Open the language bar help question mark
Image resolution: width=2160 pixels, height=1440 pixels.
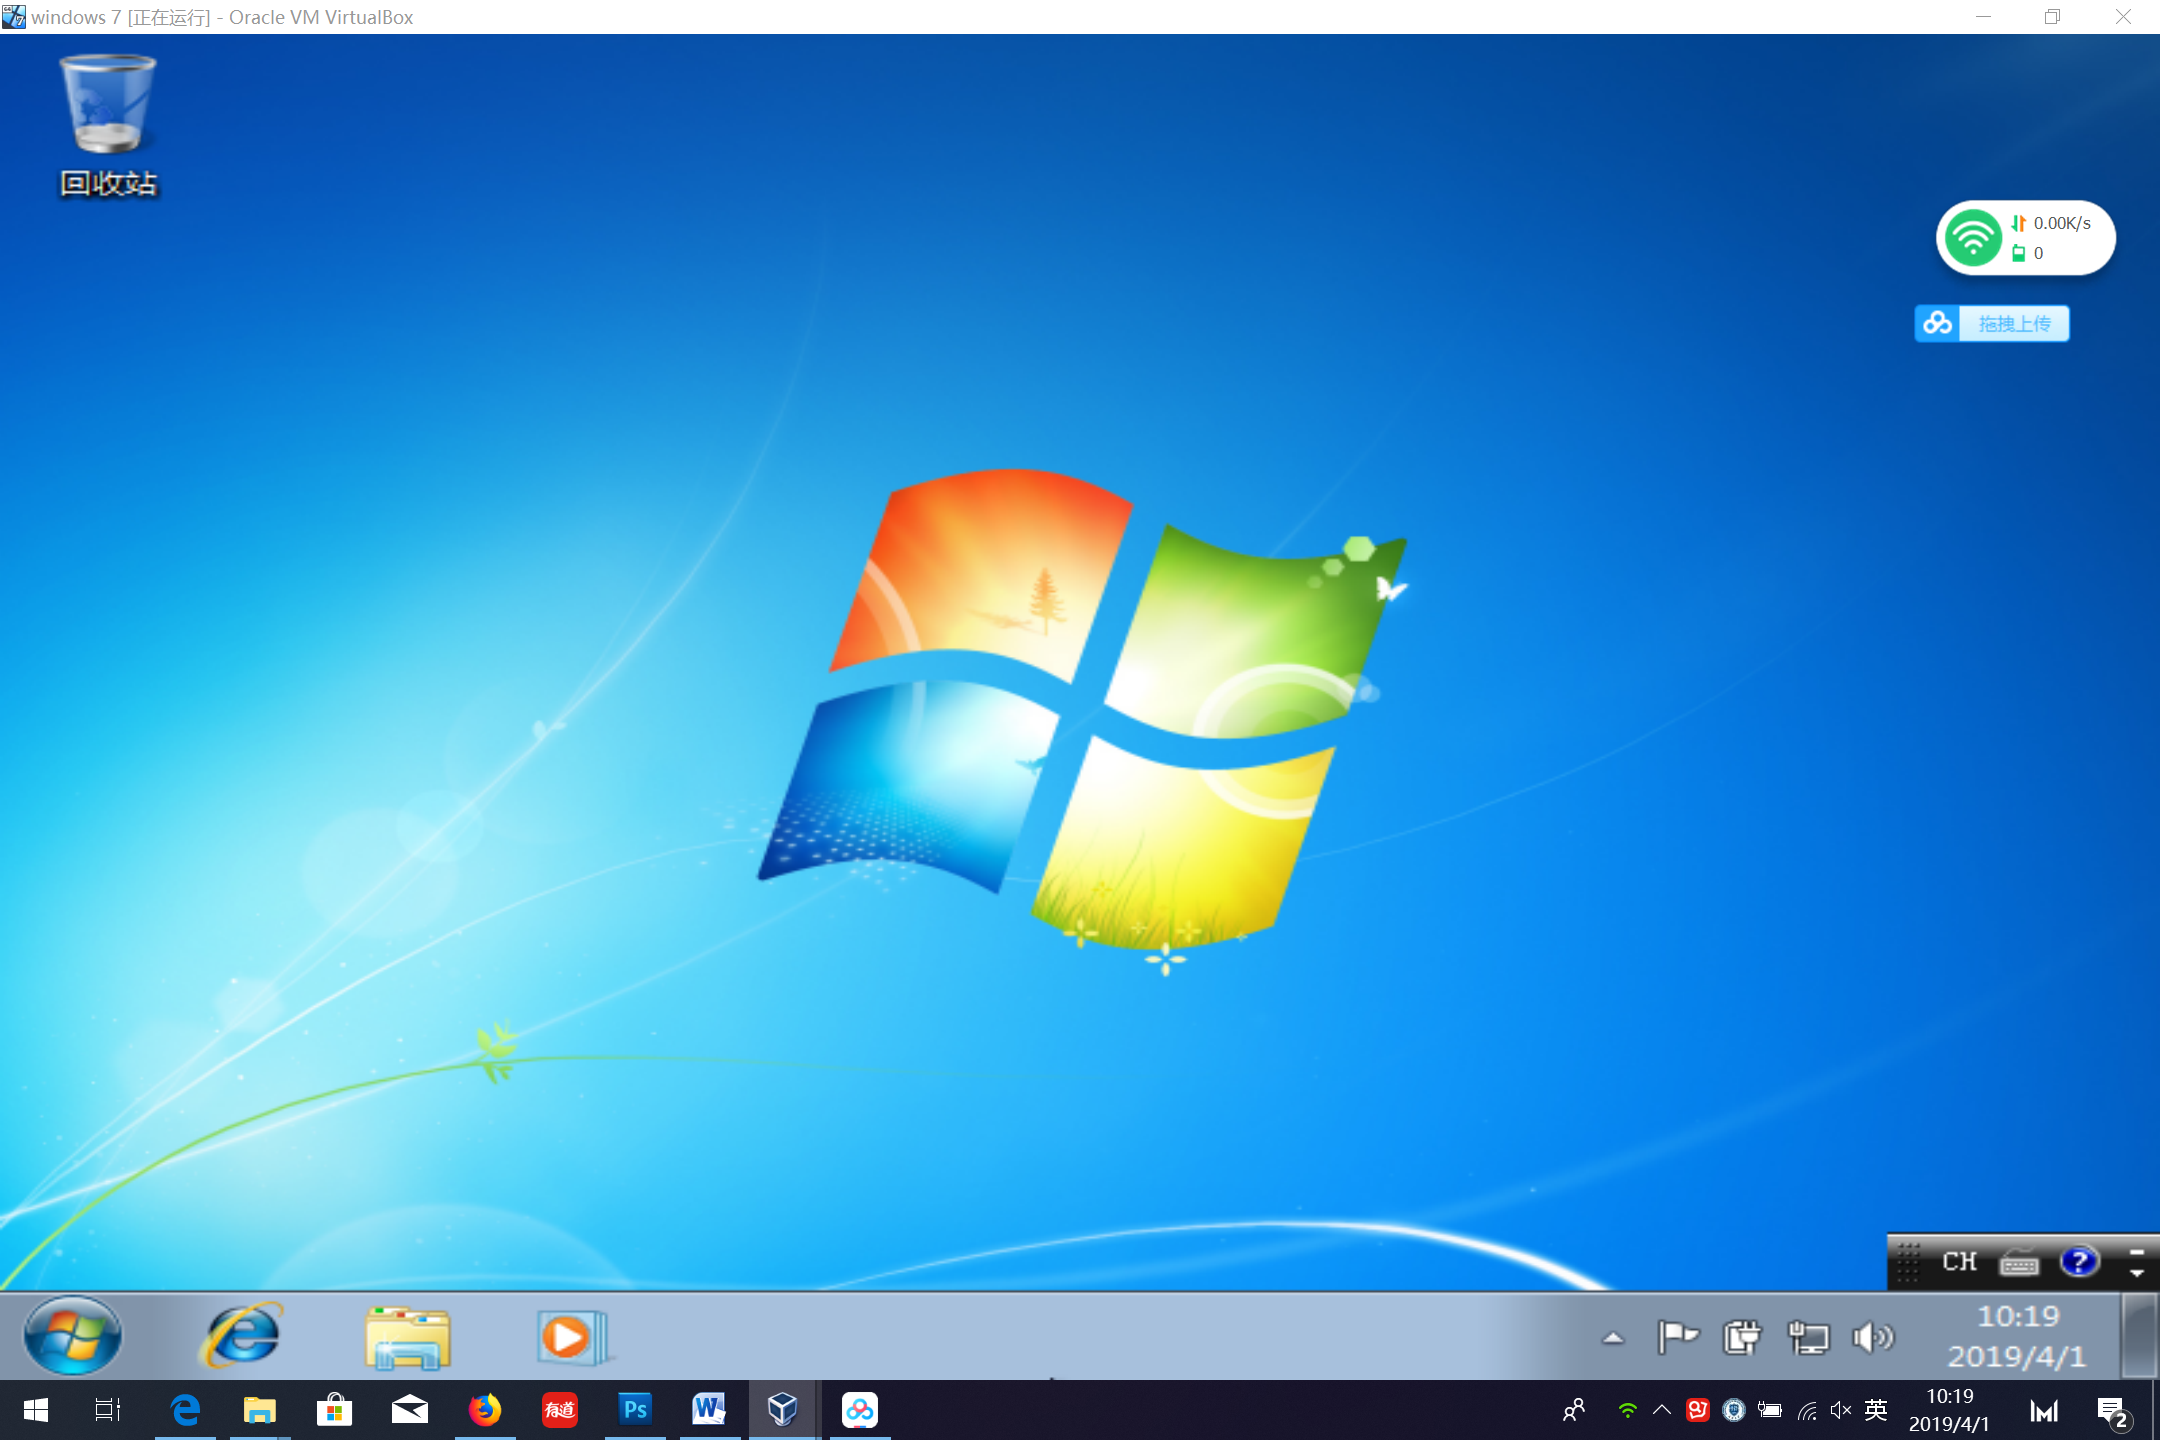(x=2079, y=1262)
